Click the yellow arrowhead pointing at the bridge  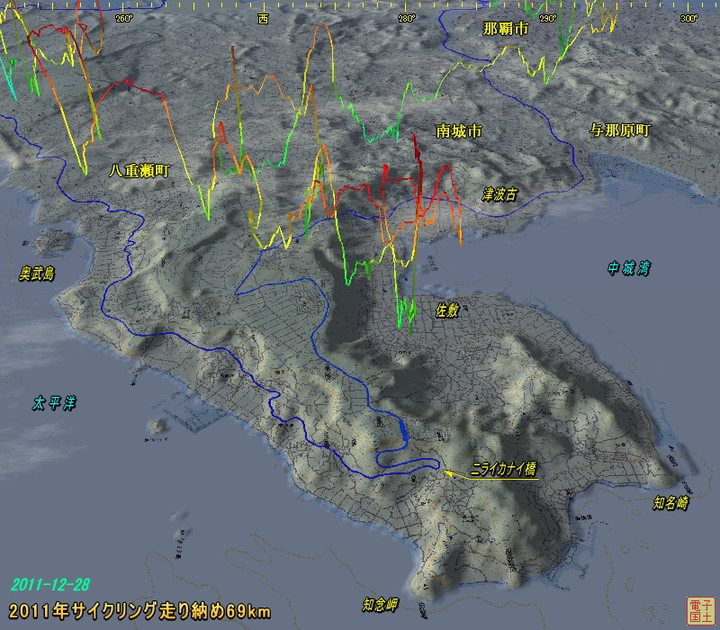coord(450,470)
